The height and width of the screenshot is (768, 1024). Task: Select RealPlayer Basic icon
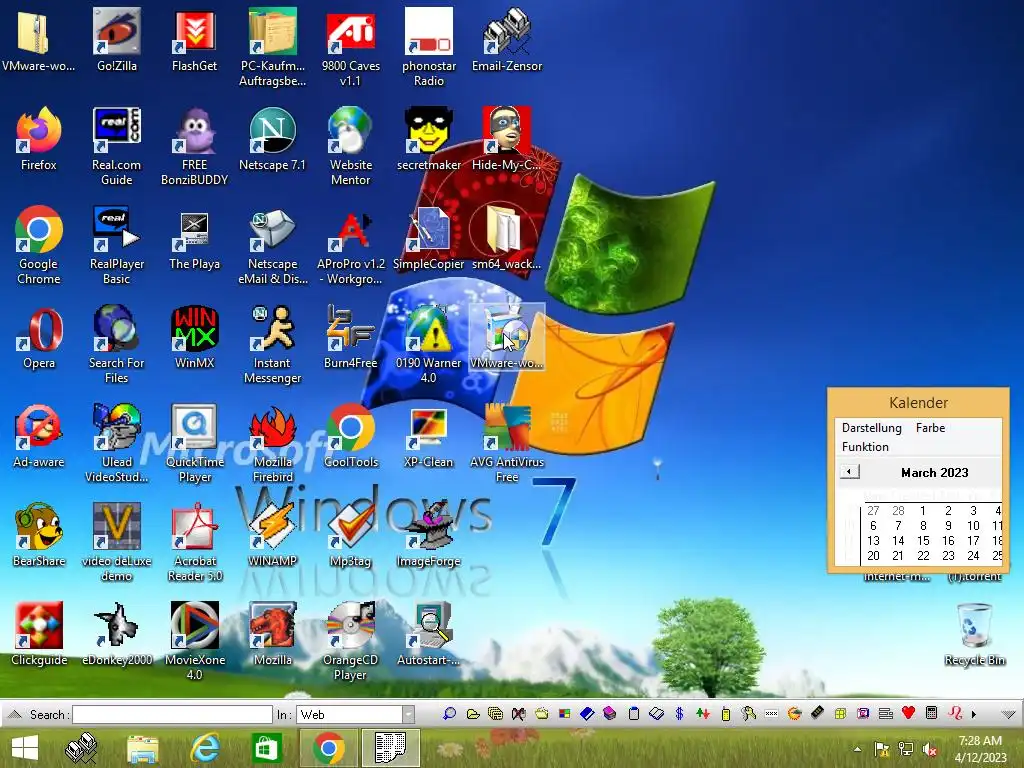click(117, 245)
